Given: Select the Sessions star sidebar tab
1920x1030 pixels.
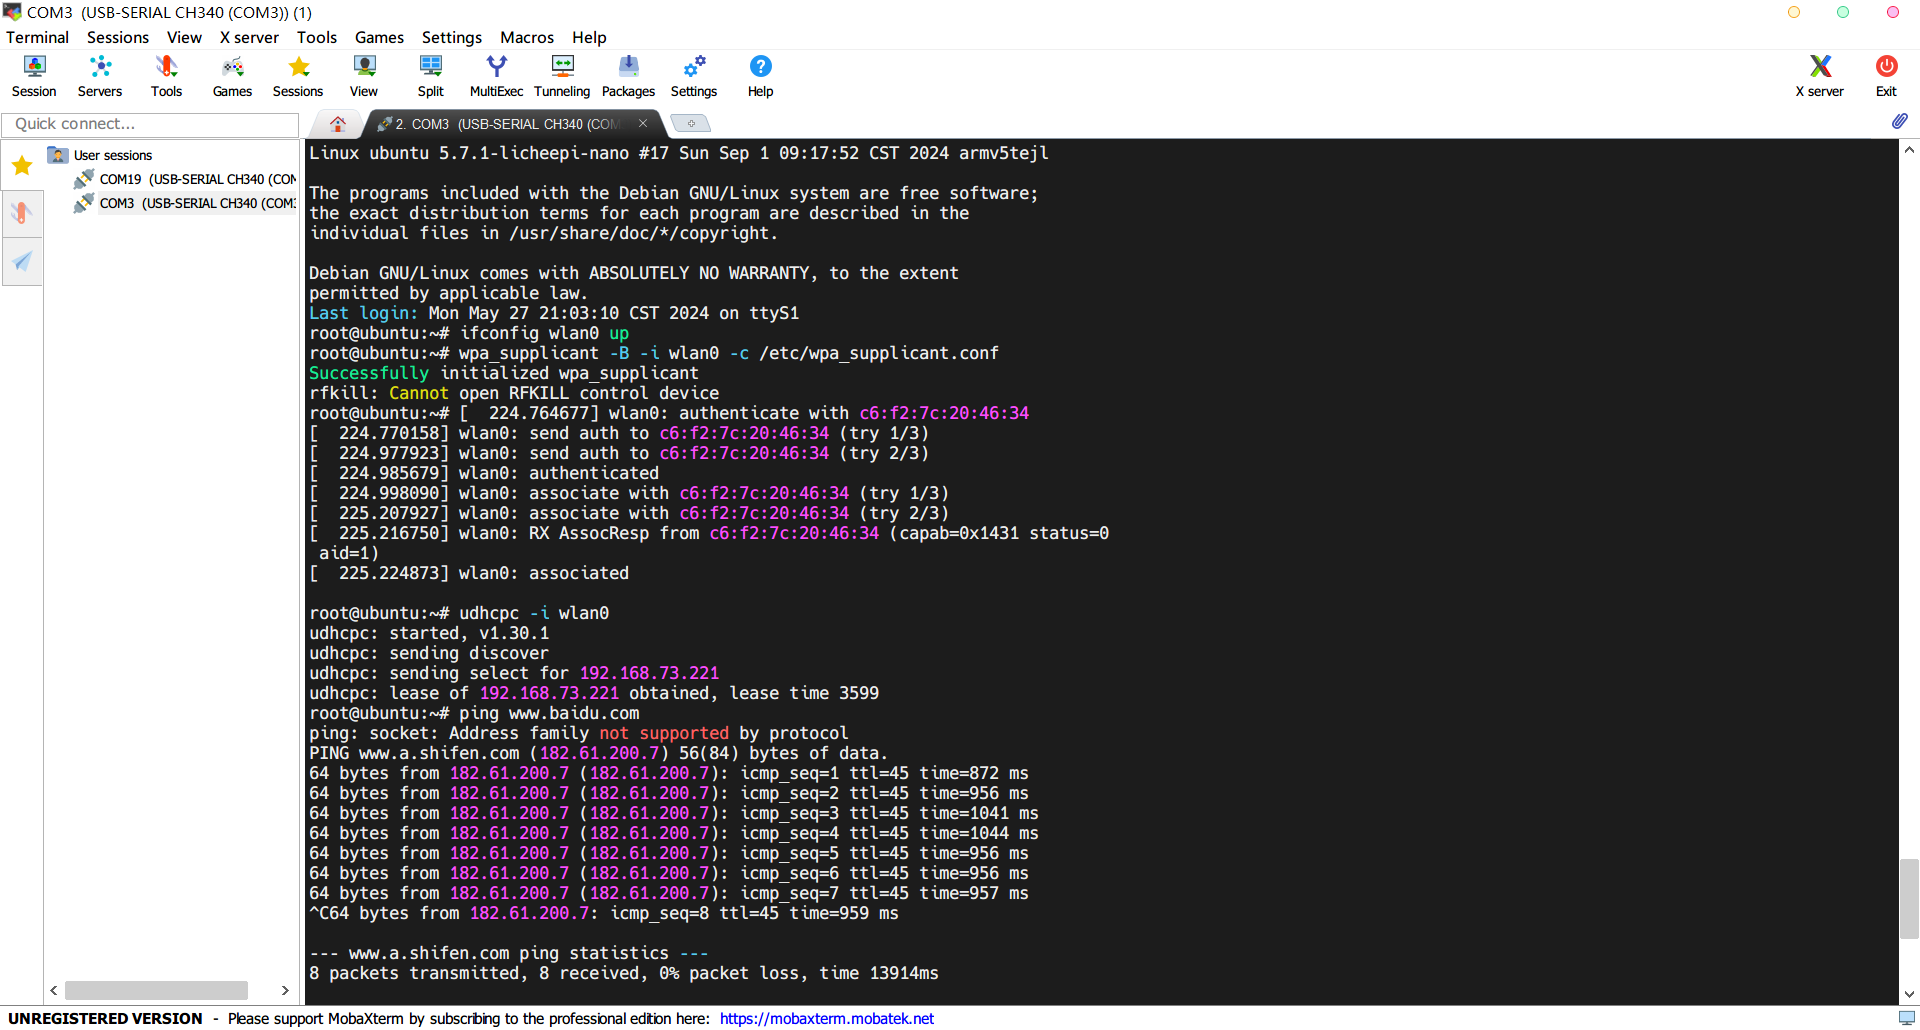Looking at the screenshot, I should point(22,165).
